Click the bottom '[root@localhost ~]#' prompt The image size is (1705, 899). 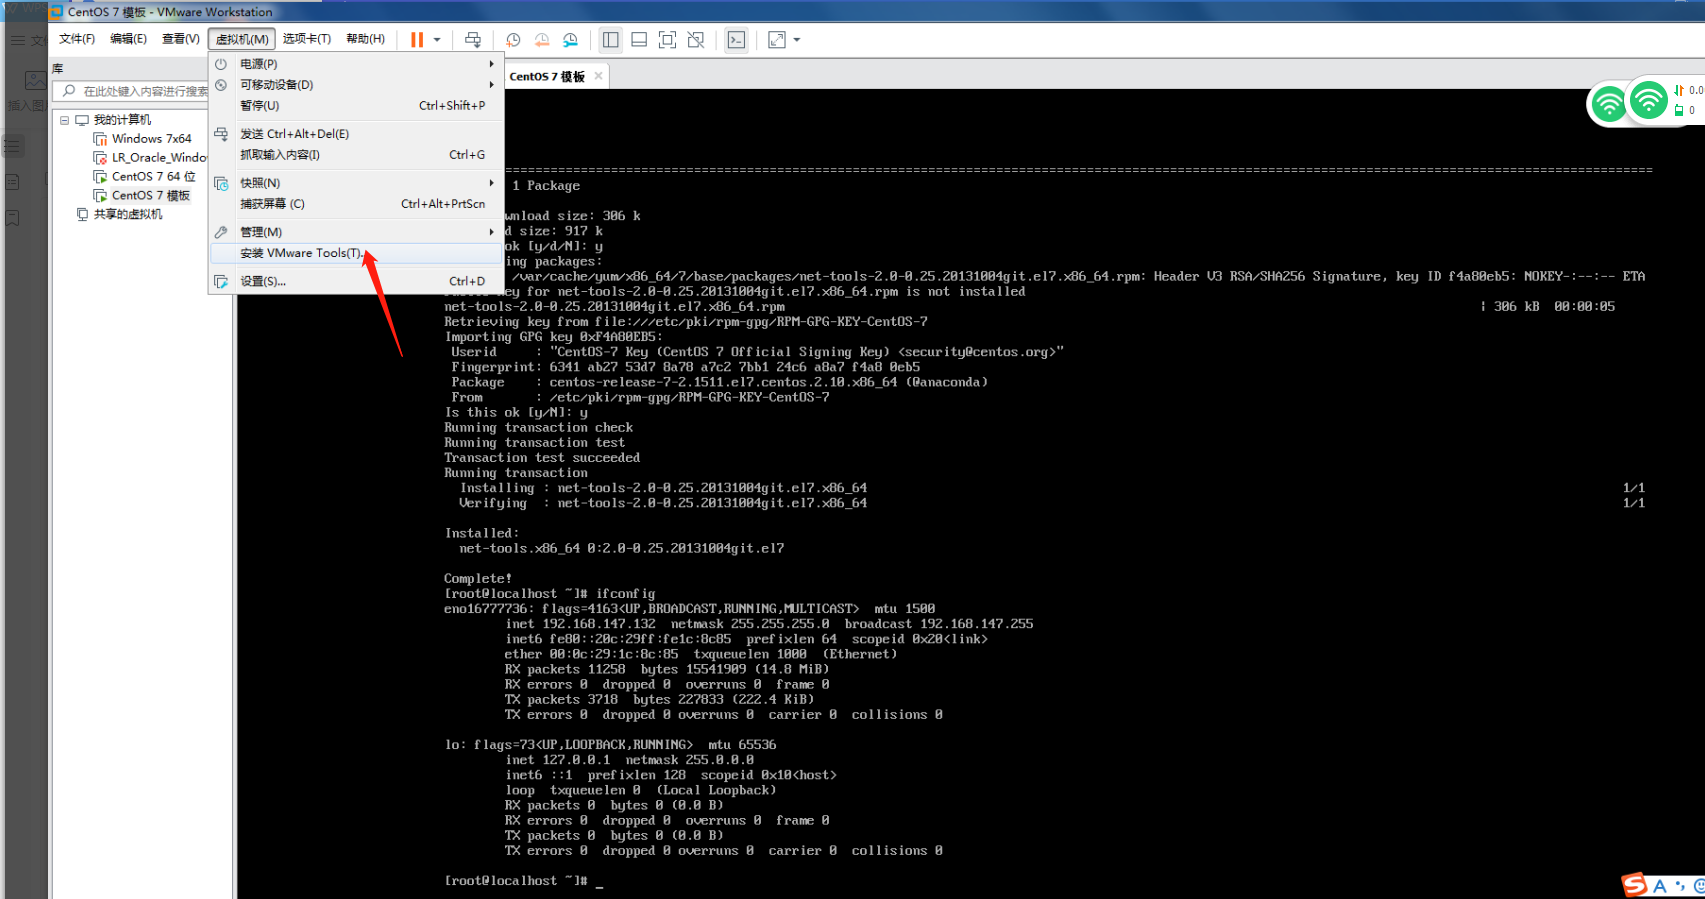click(x=516, y=881)
